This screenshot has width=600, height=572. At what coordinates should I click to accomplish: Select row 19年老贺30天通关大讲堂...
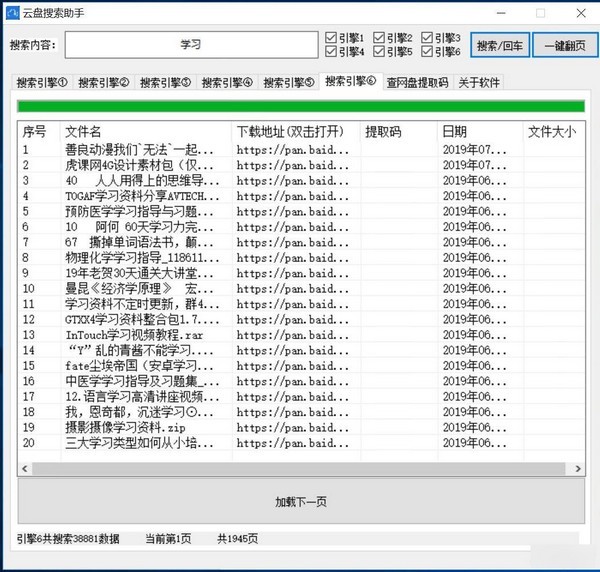[301, 273]
